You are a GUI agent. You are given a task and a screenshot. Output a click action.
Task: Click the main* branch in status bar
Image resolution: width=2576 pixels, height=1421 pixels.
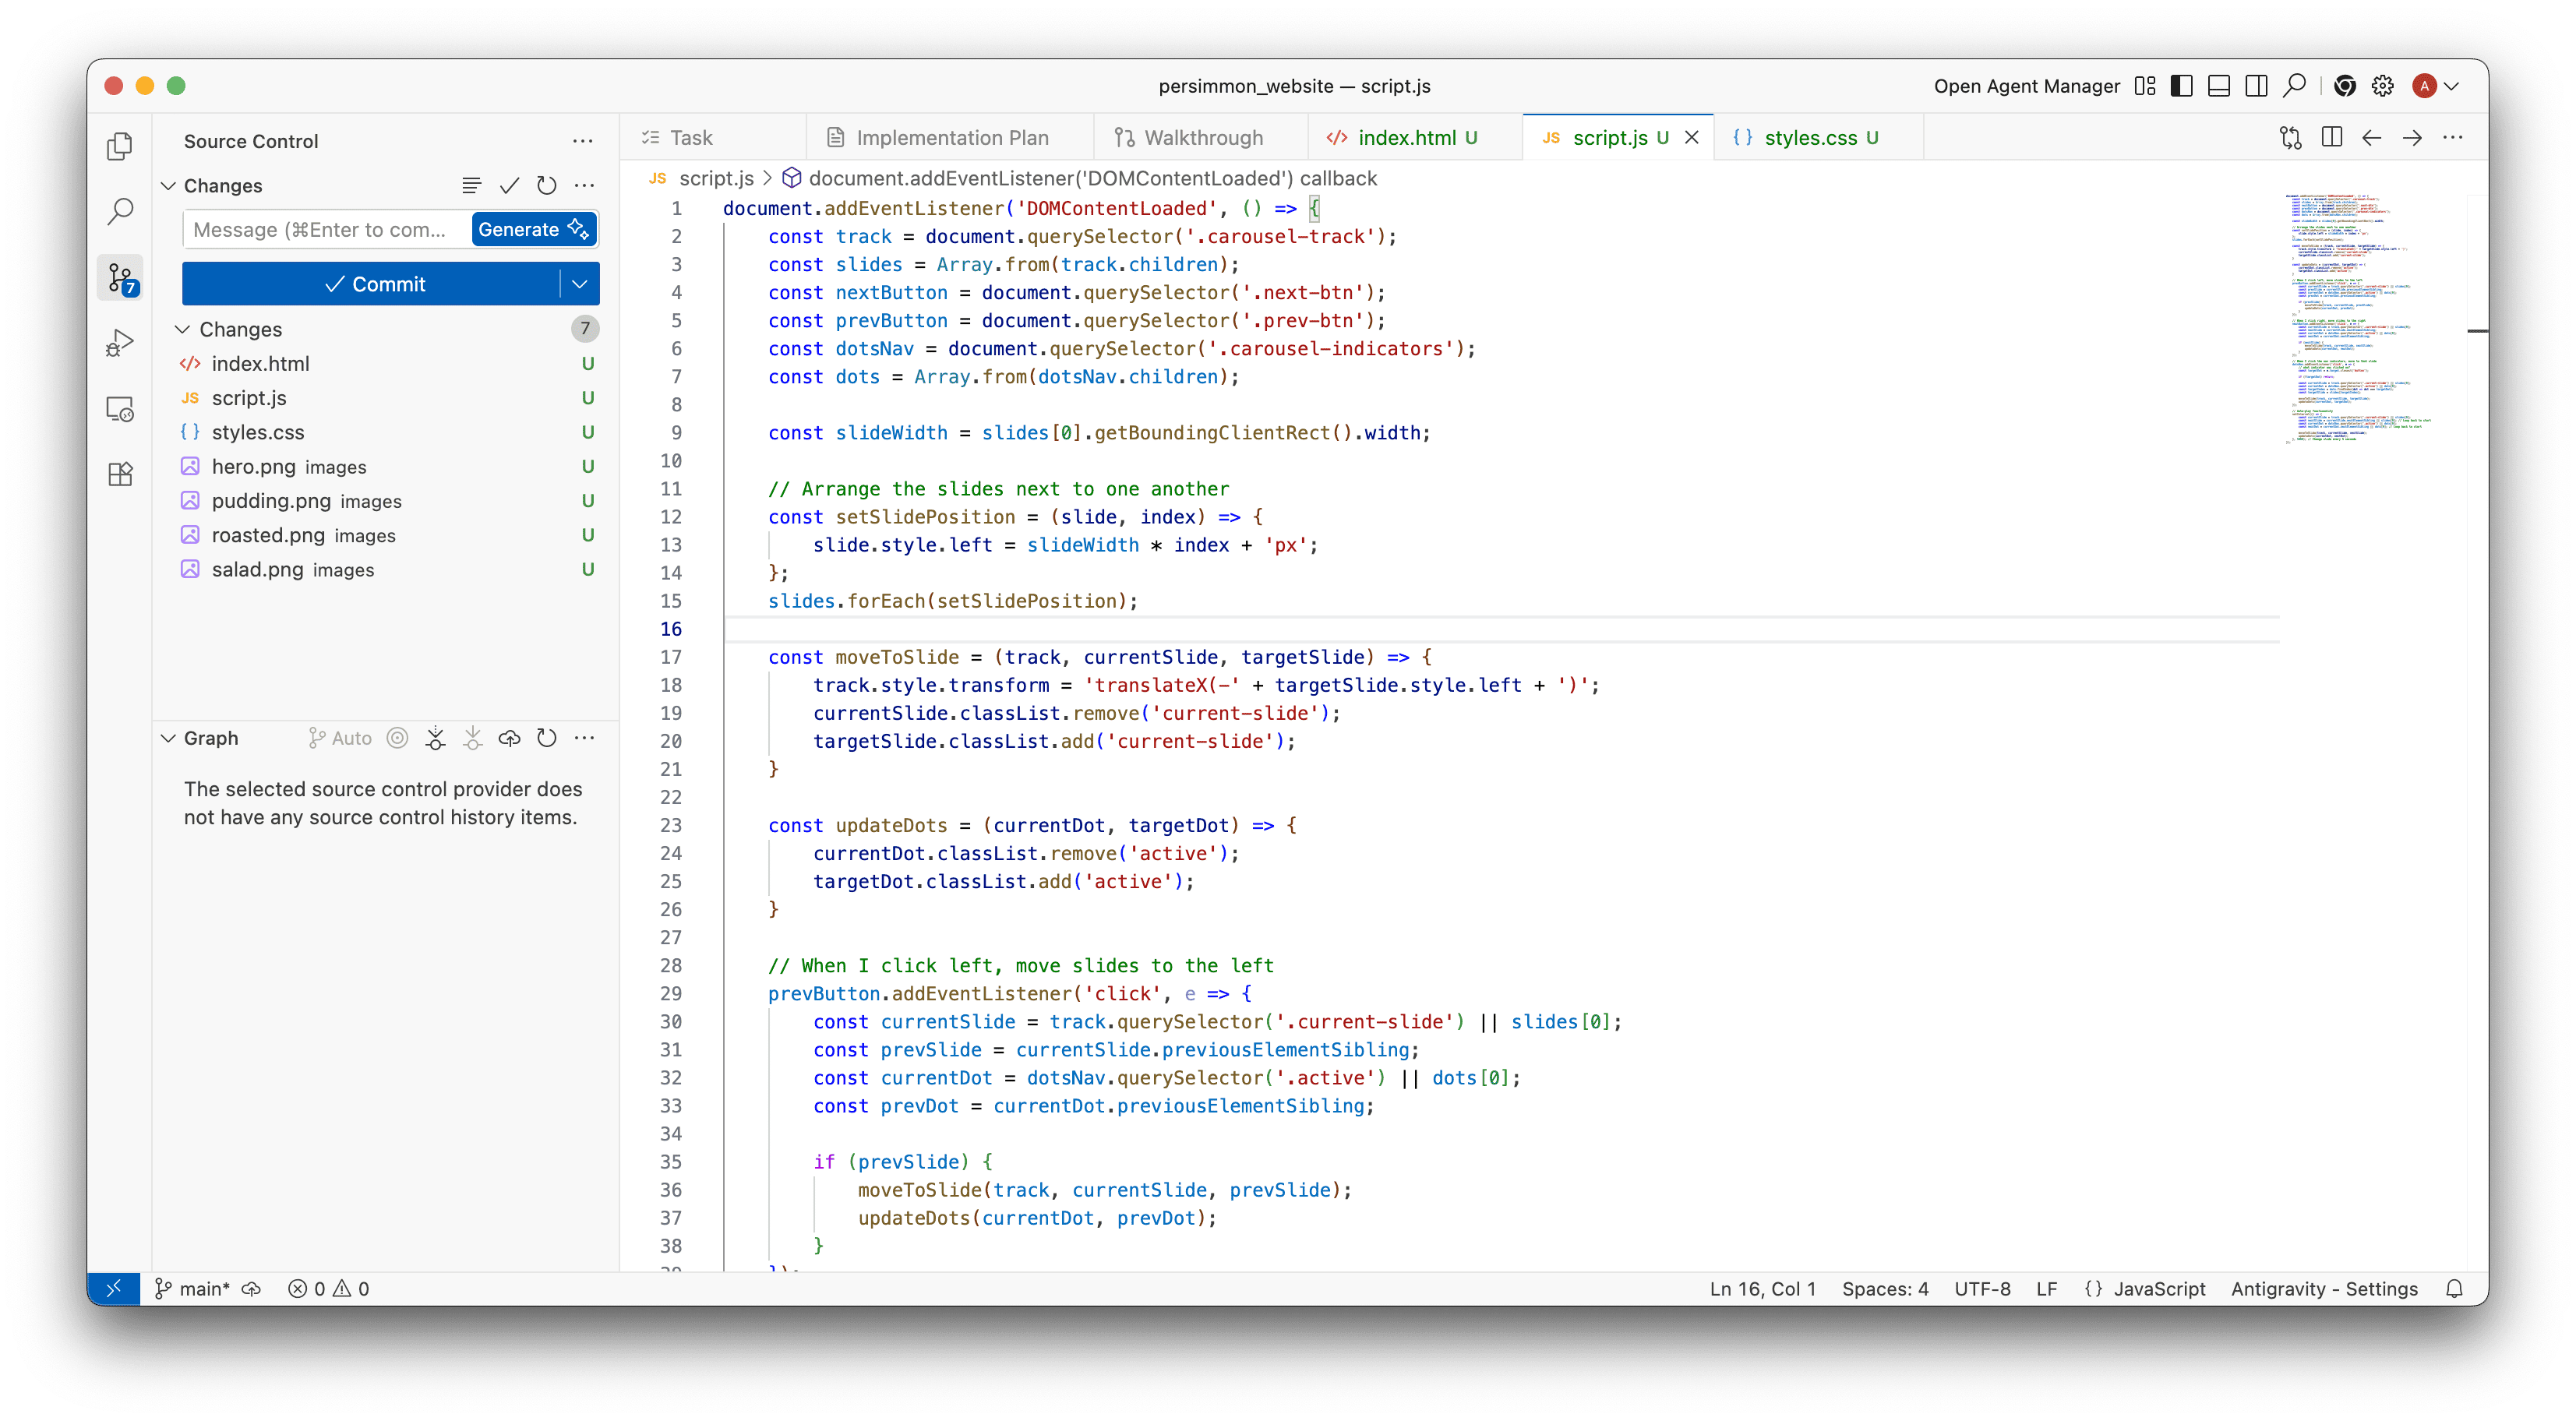(192, 1289)
